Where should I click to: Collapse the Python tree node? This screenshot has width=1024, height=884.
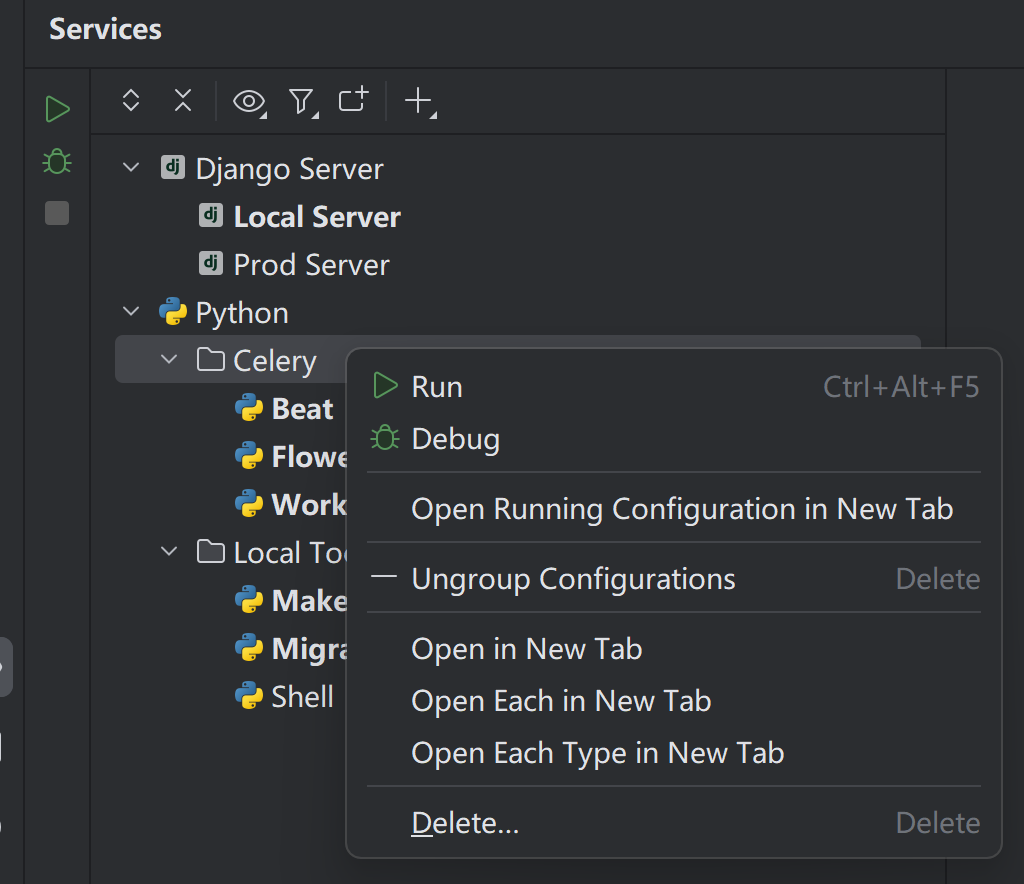tap(131, 311)
